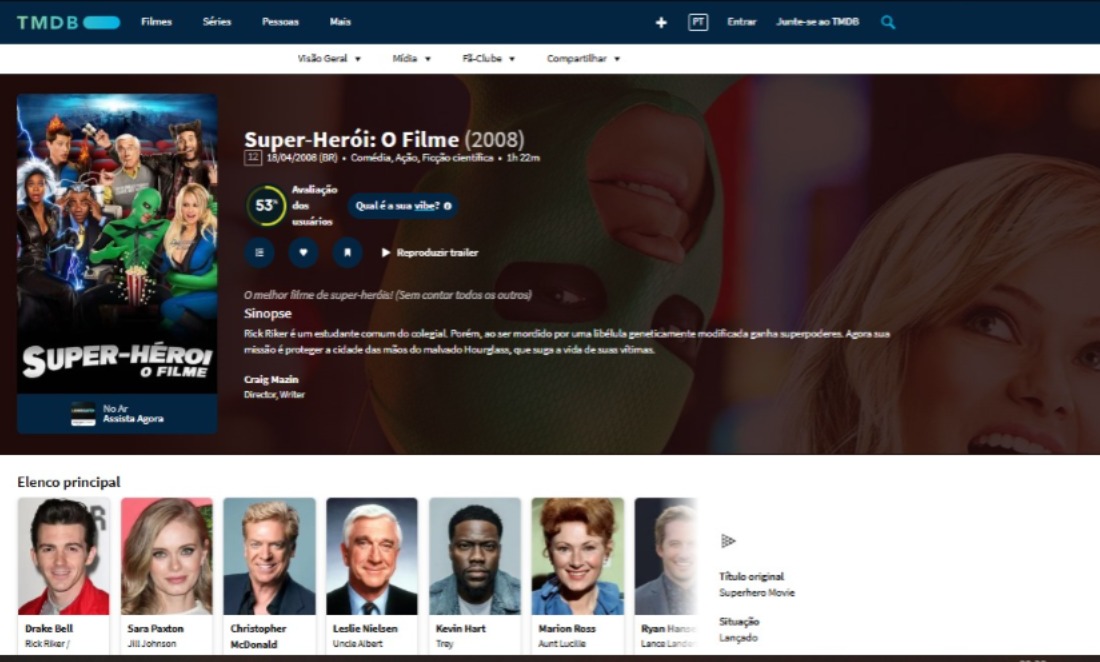Viewport: 1100px width, 662px height.
Task: Open the Séries menu
Action: (x=217, y=22)
